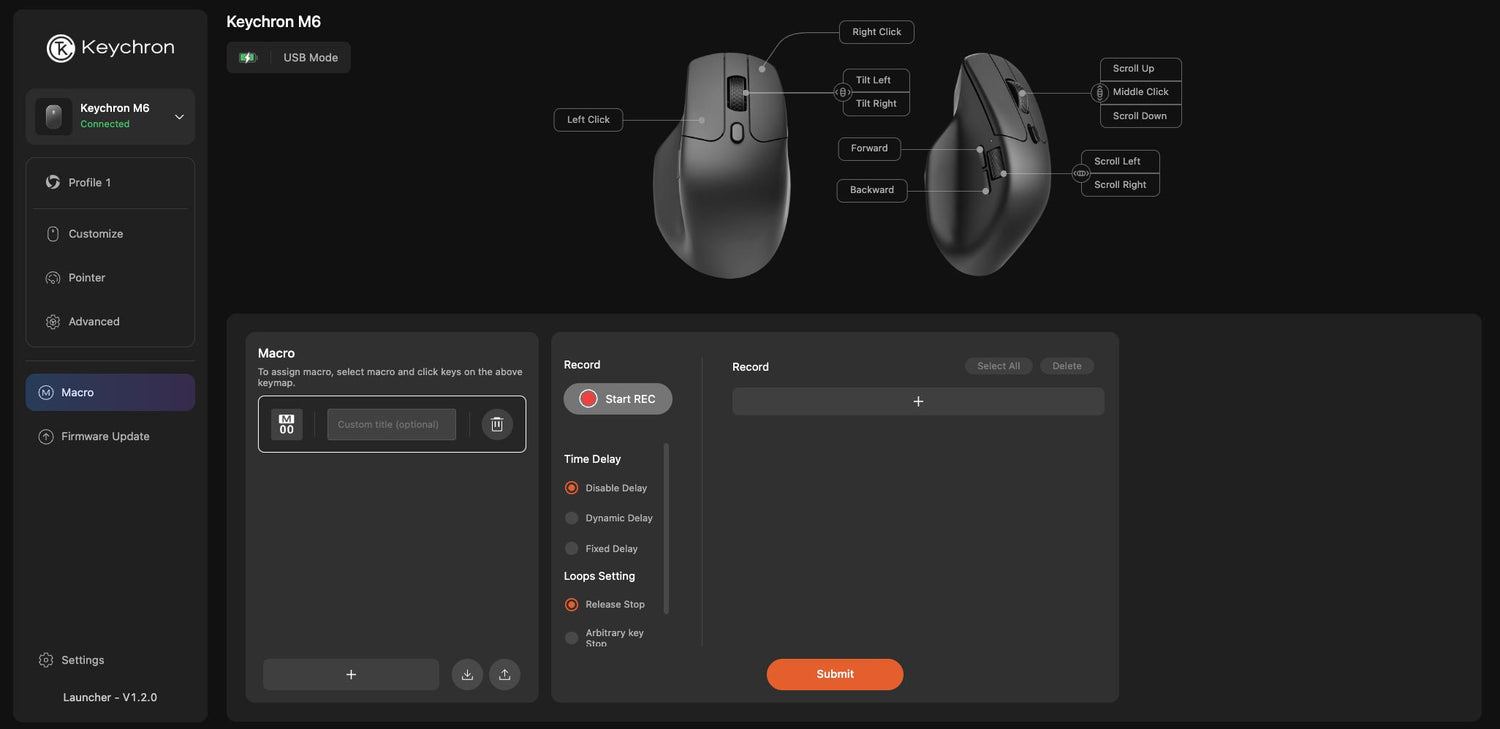The width and height of the screenshot is (1500, 729).
Task: Click the Keychron logo in the sidebar
Action: click(110, 48)
